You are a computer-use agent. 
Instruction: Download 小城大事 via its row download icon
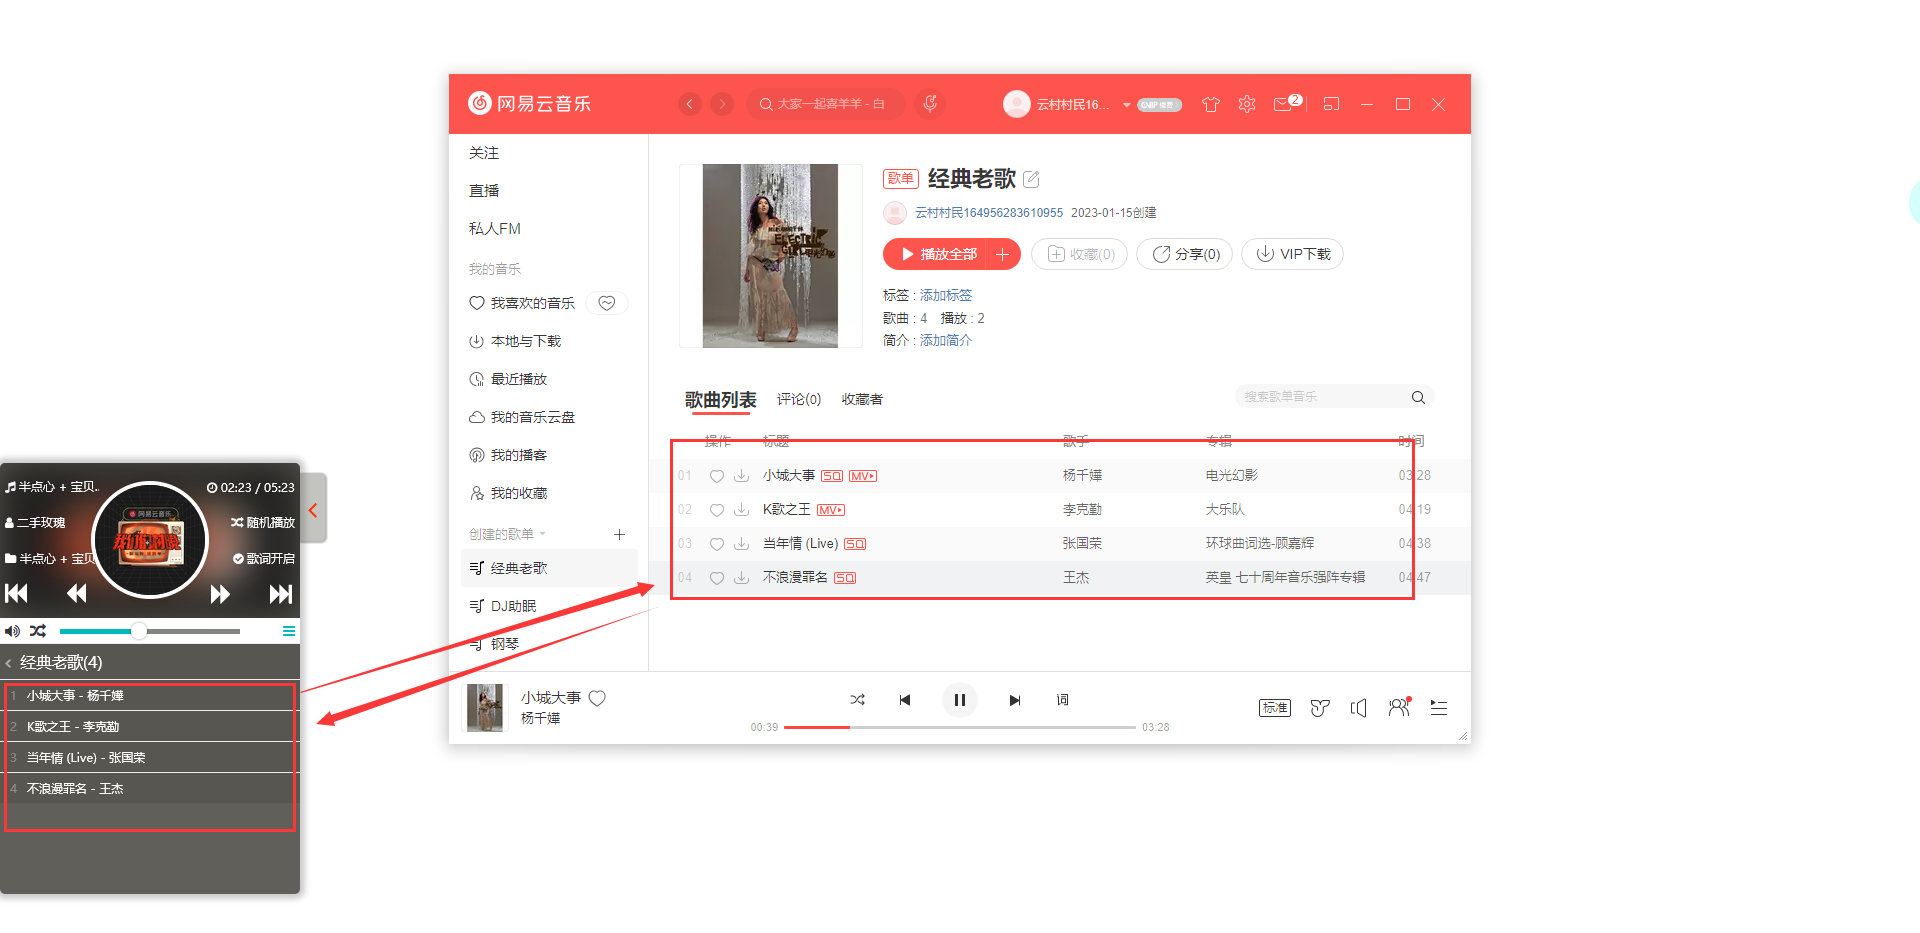click(x=741, y=476)
